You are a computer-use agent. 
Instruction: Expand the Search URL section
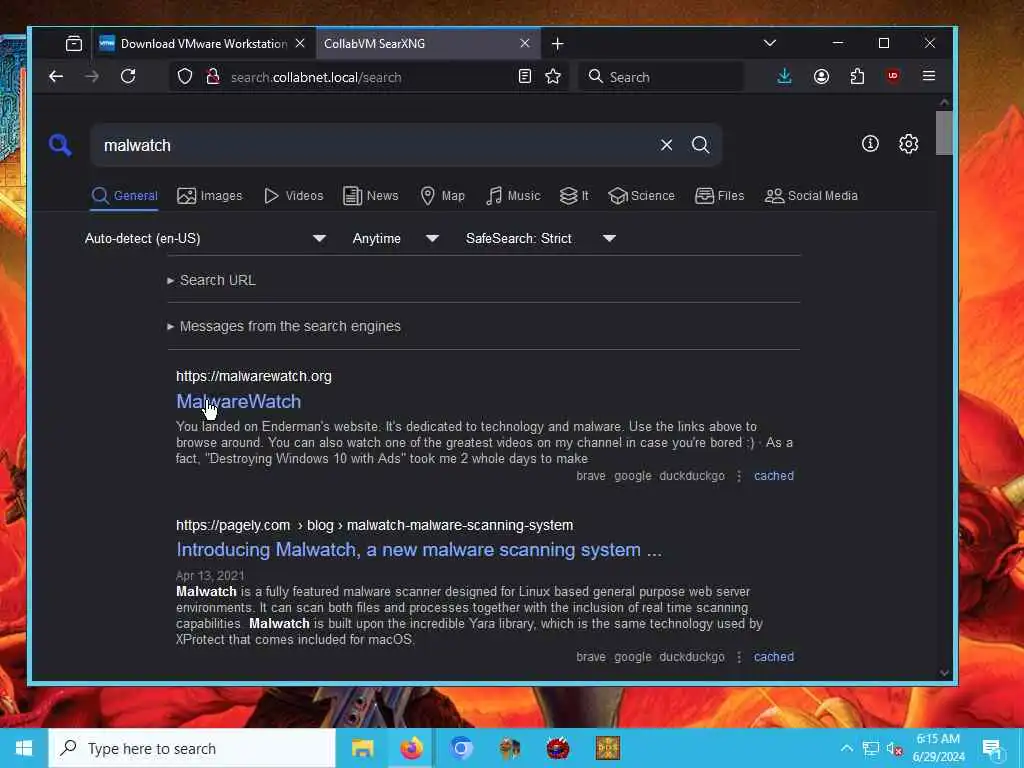212,280
